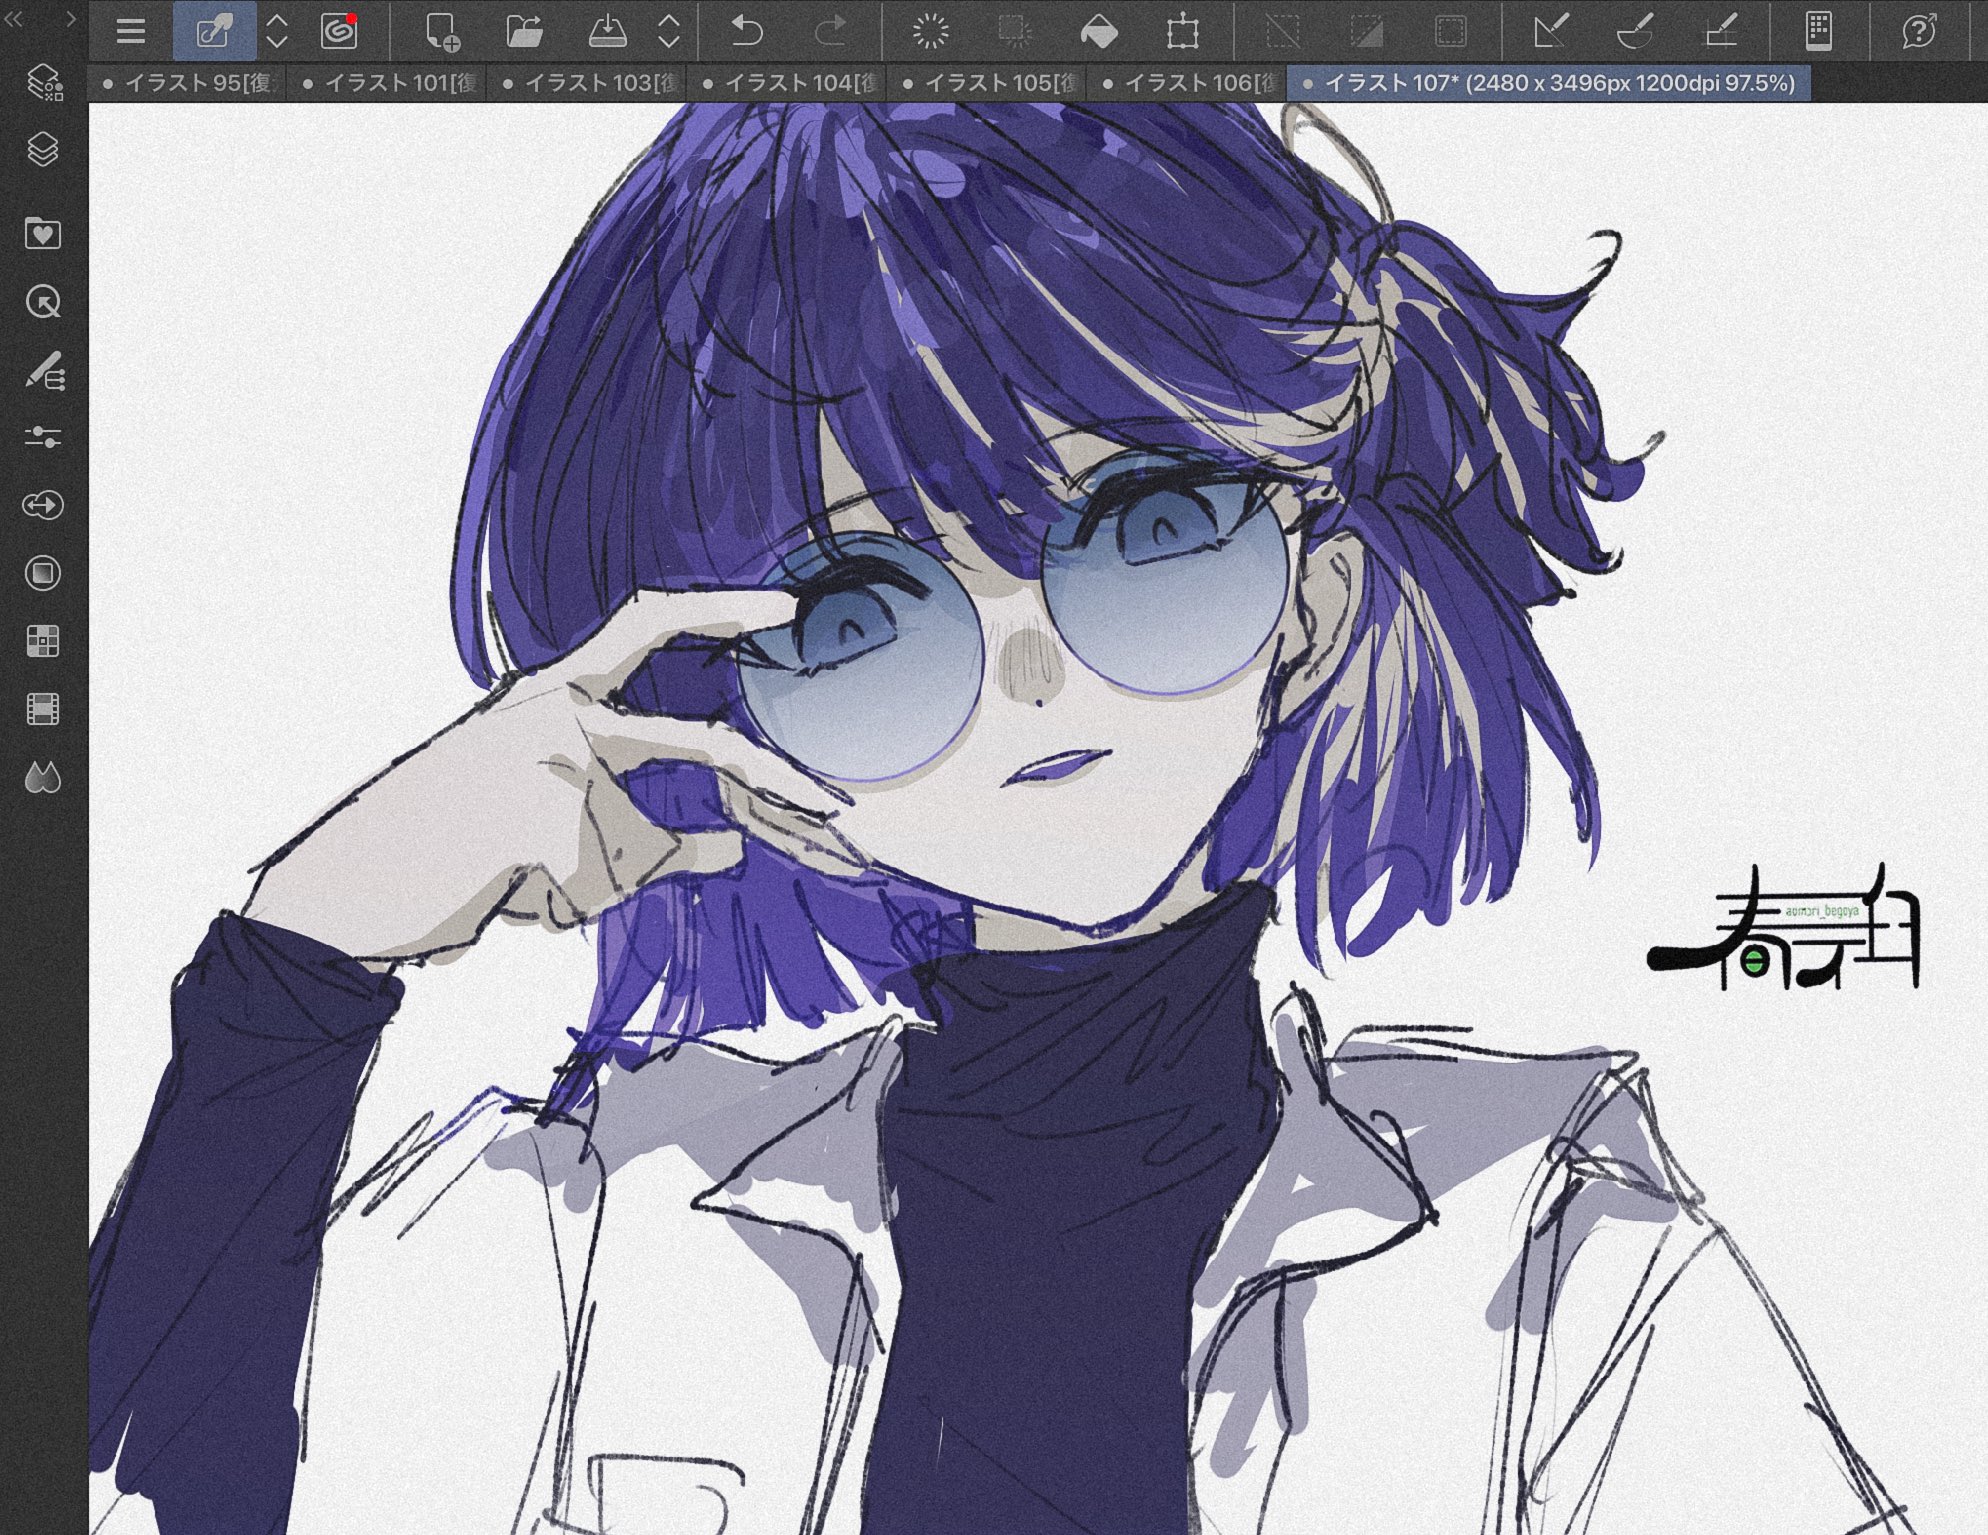Clear the layer using the dotted circle icon

[931, 31]
